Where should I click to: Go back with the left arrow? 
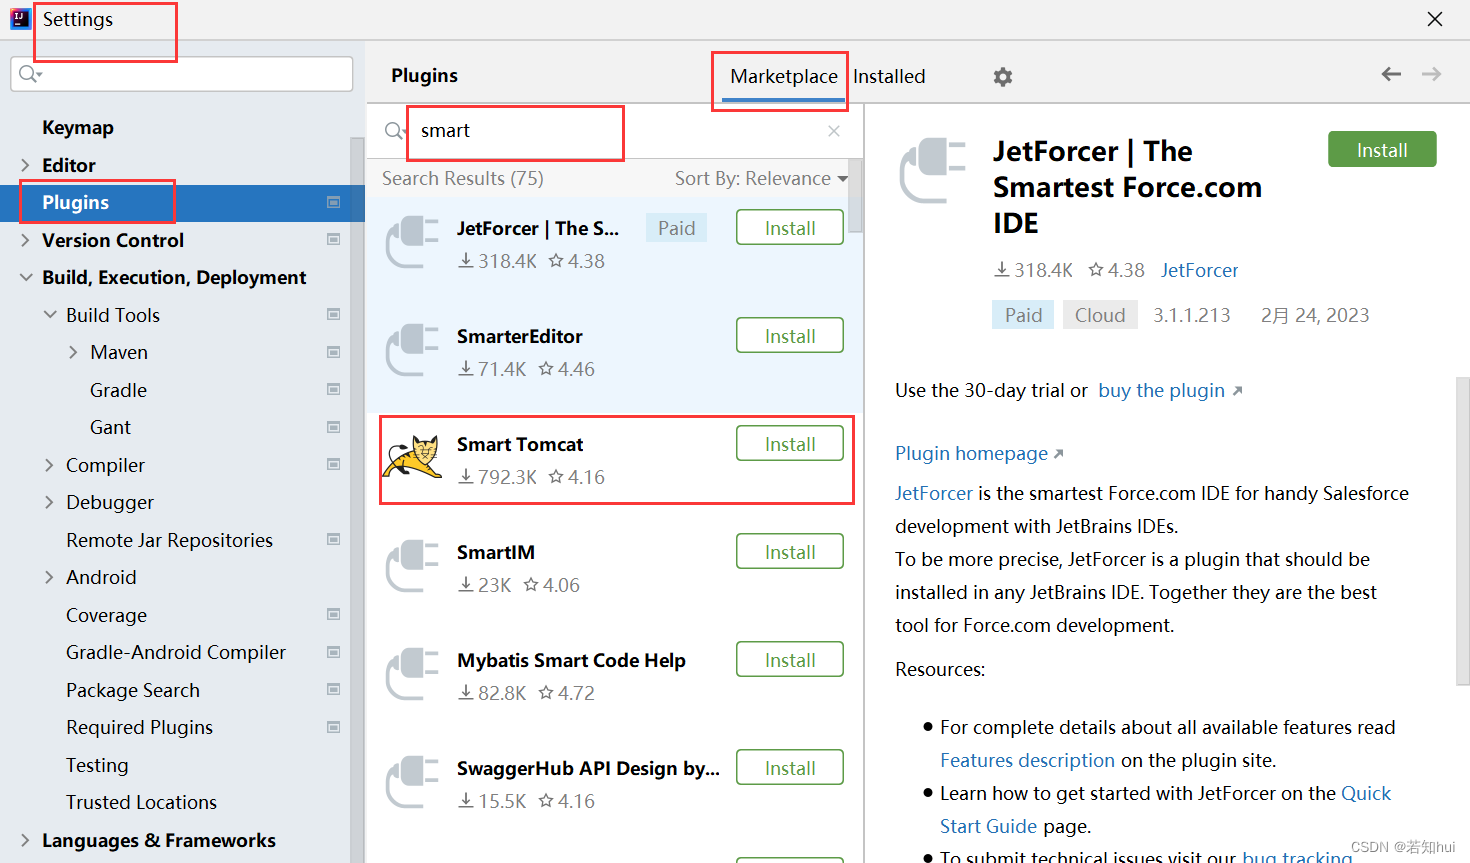pyautogui.click(x=1391, y=74)
